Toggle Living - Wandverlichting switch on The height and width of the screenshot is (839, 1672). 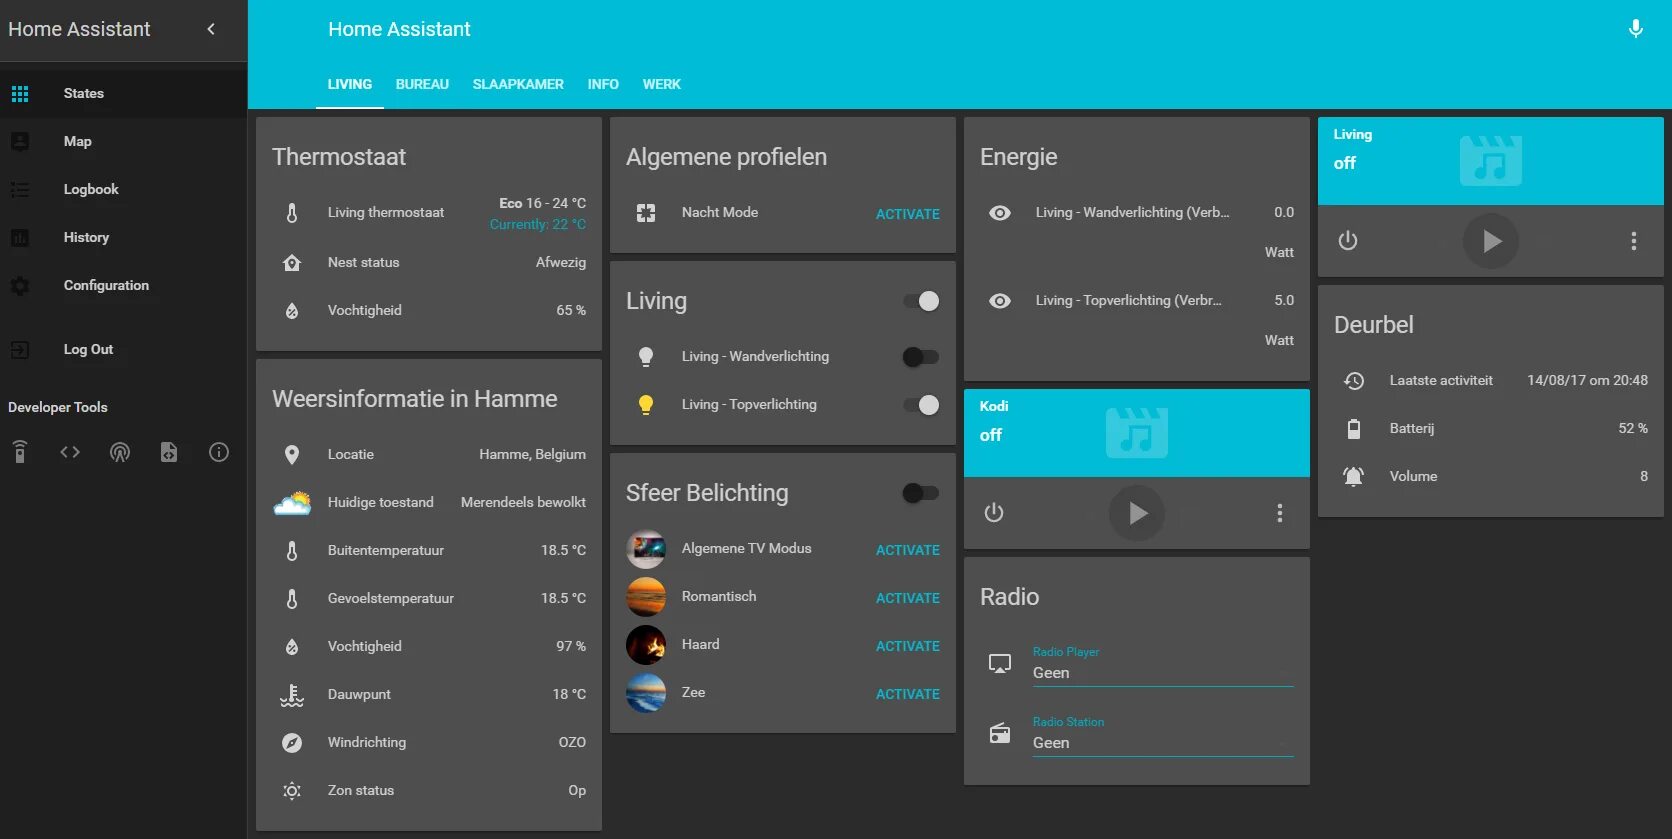click(x=921, y=357)
